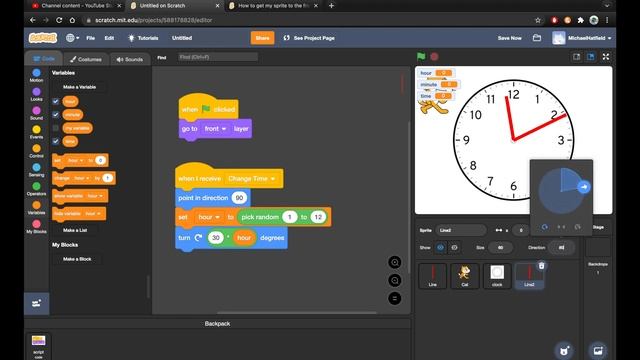Viewport: 640px width, 360px height.
Task: Check the my variable checkbox
Action: point(56,128)
